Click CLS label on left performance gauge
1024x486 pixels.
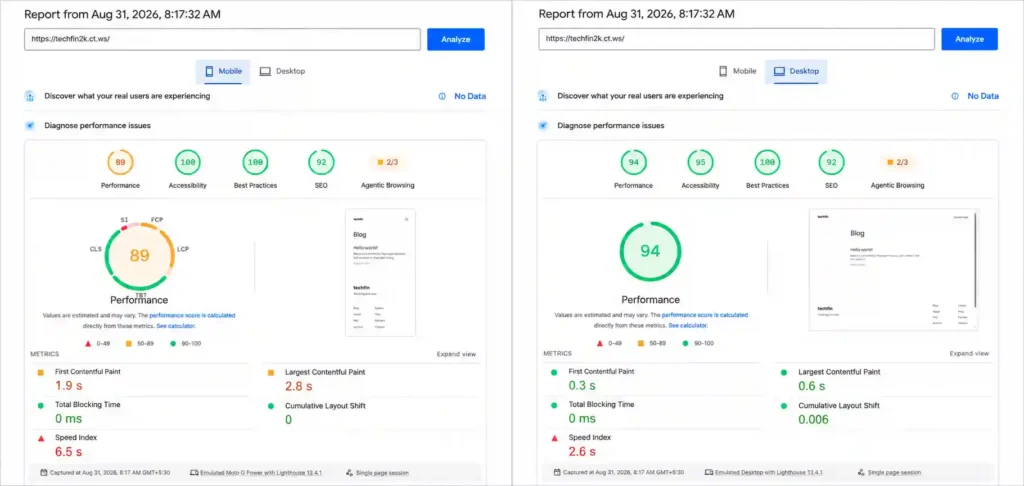click(96, 250)
